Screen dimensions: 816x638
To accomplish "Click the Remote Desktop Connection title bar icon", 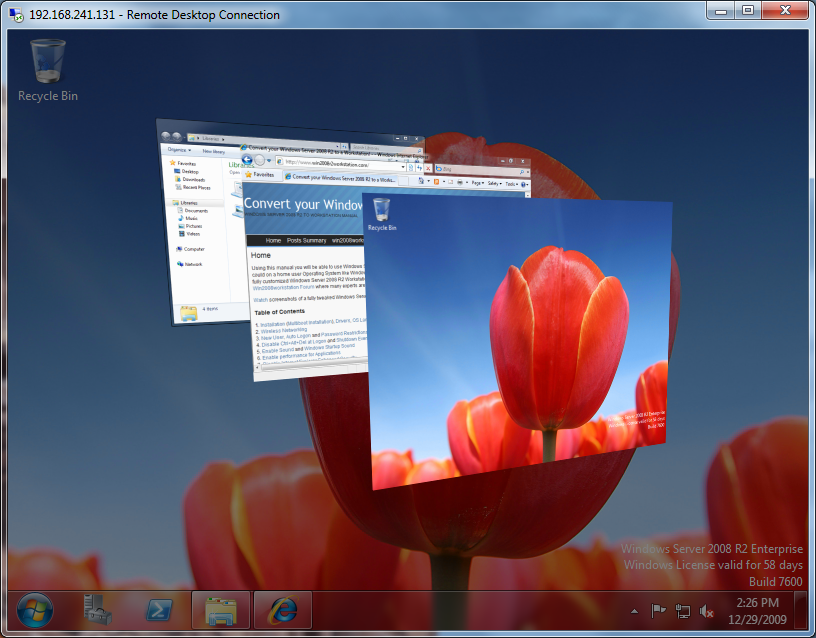I will [16, 15].
